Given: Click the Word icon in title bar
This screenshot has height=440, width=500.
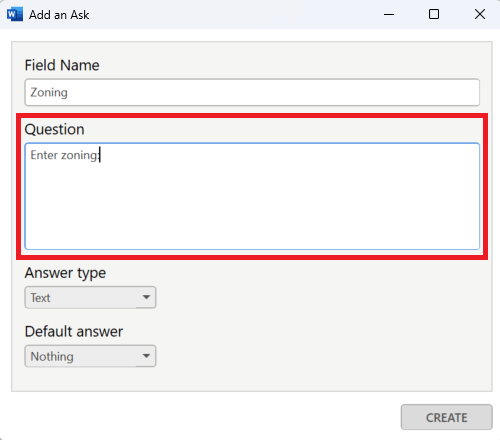Looking at the screenshot, I should (15, 14).
